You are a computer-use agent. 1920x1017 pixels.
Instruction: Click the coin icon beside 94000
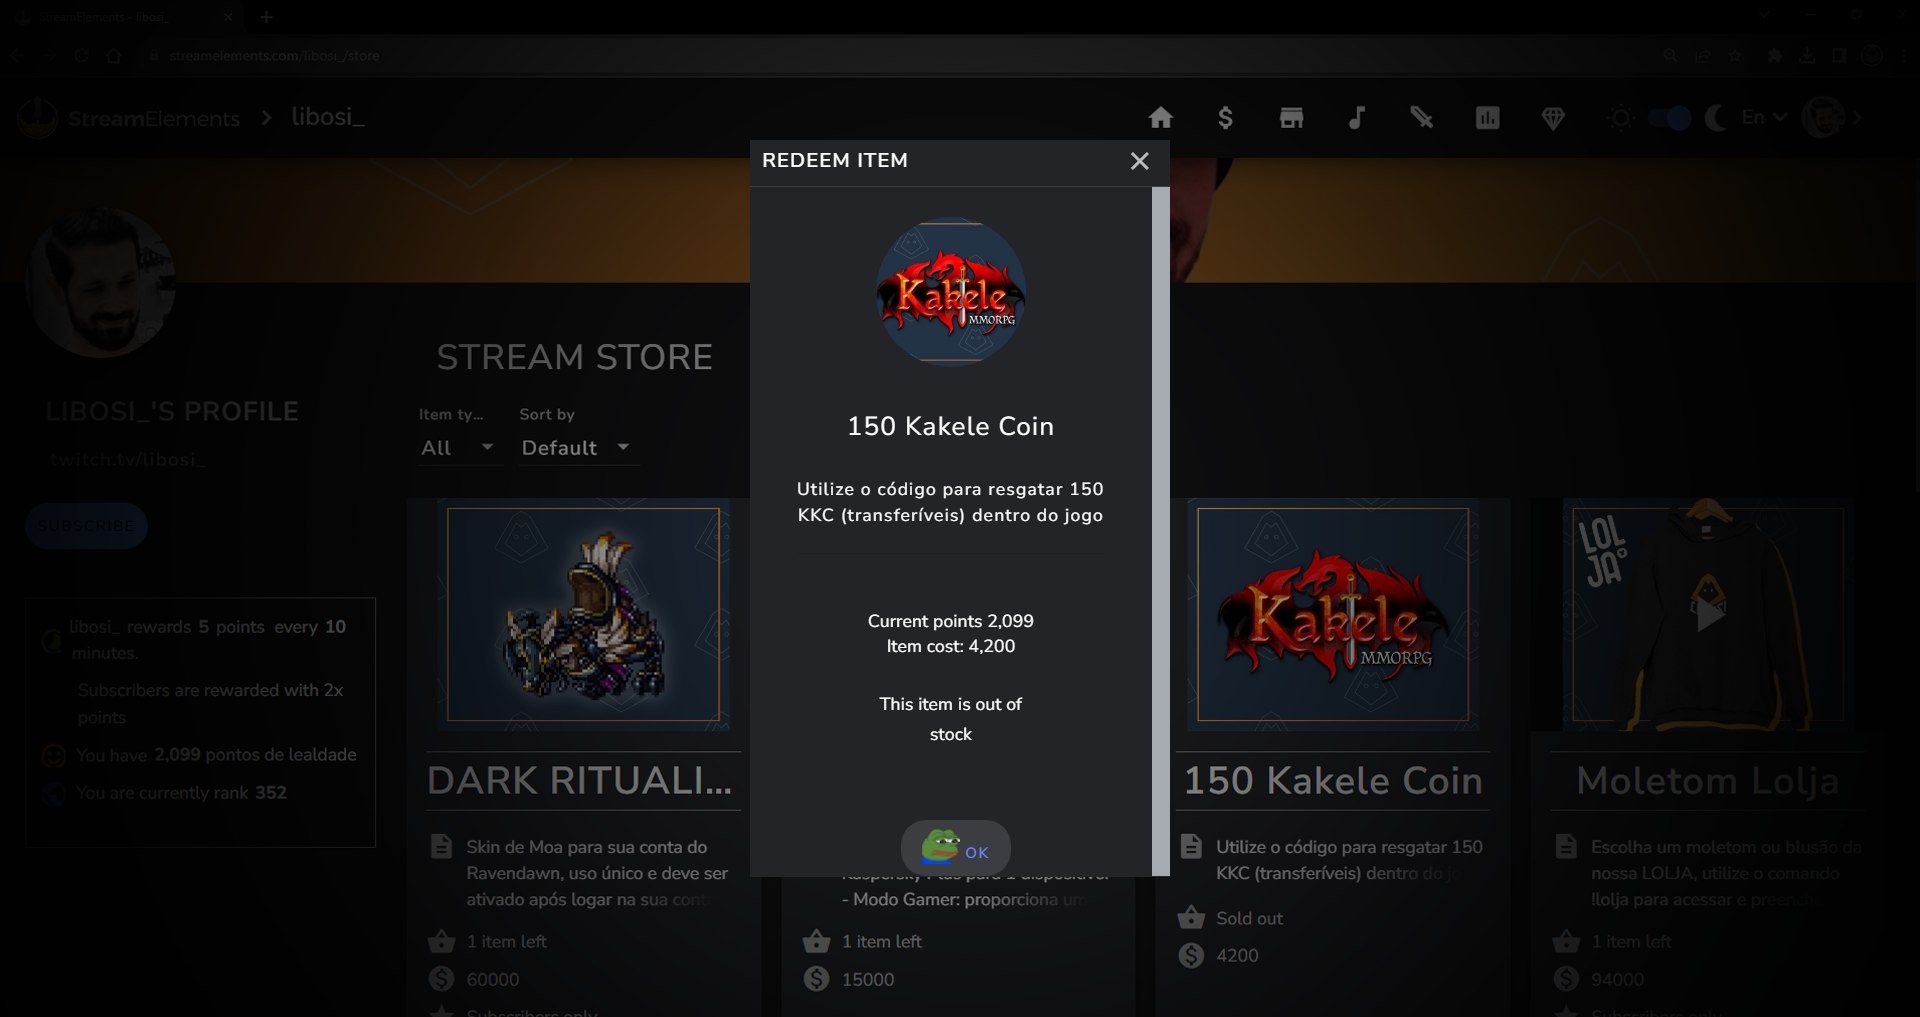point(1566,979)
